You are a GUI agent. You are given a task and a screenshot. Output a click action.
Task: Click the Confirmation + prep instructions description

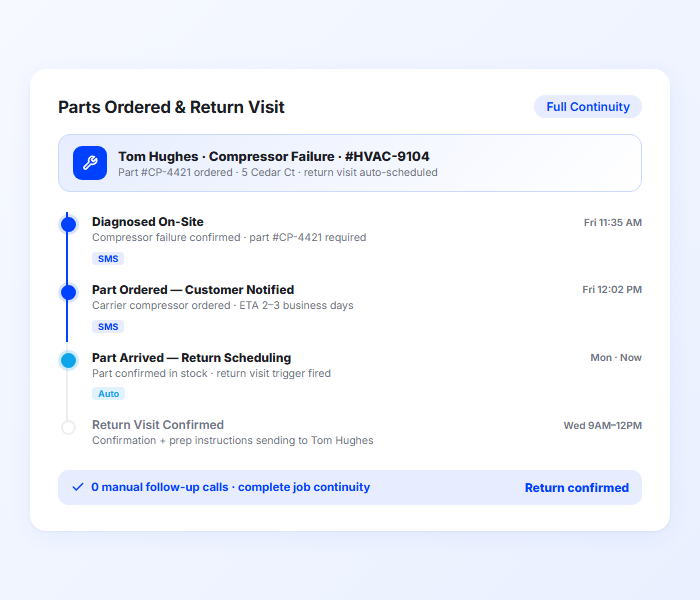233,440
